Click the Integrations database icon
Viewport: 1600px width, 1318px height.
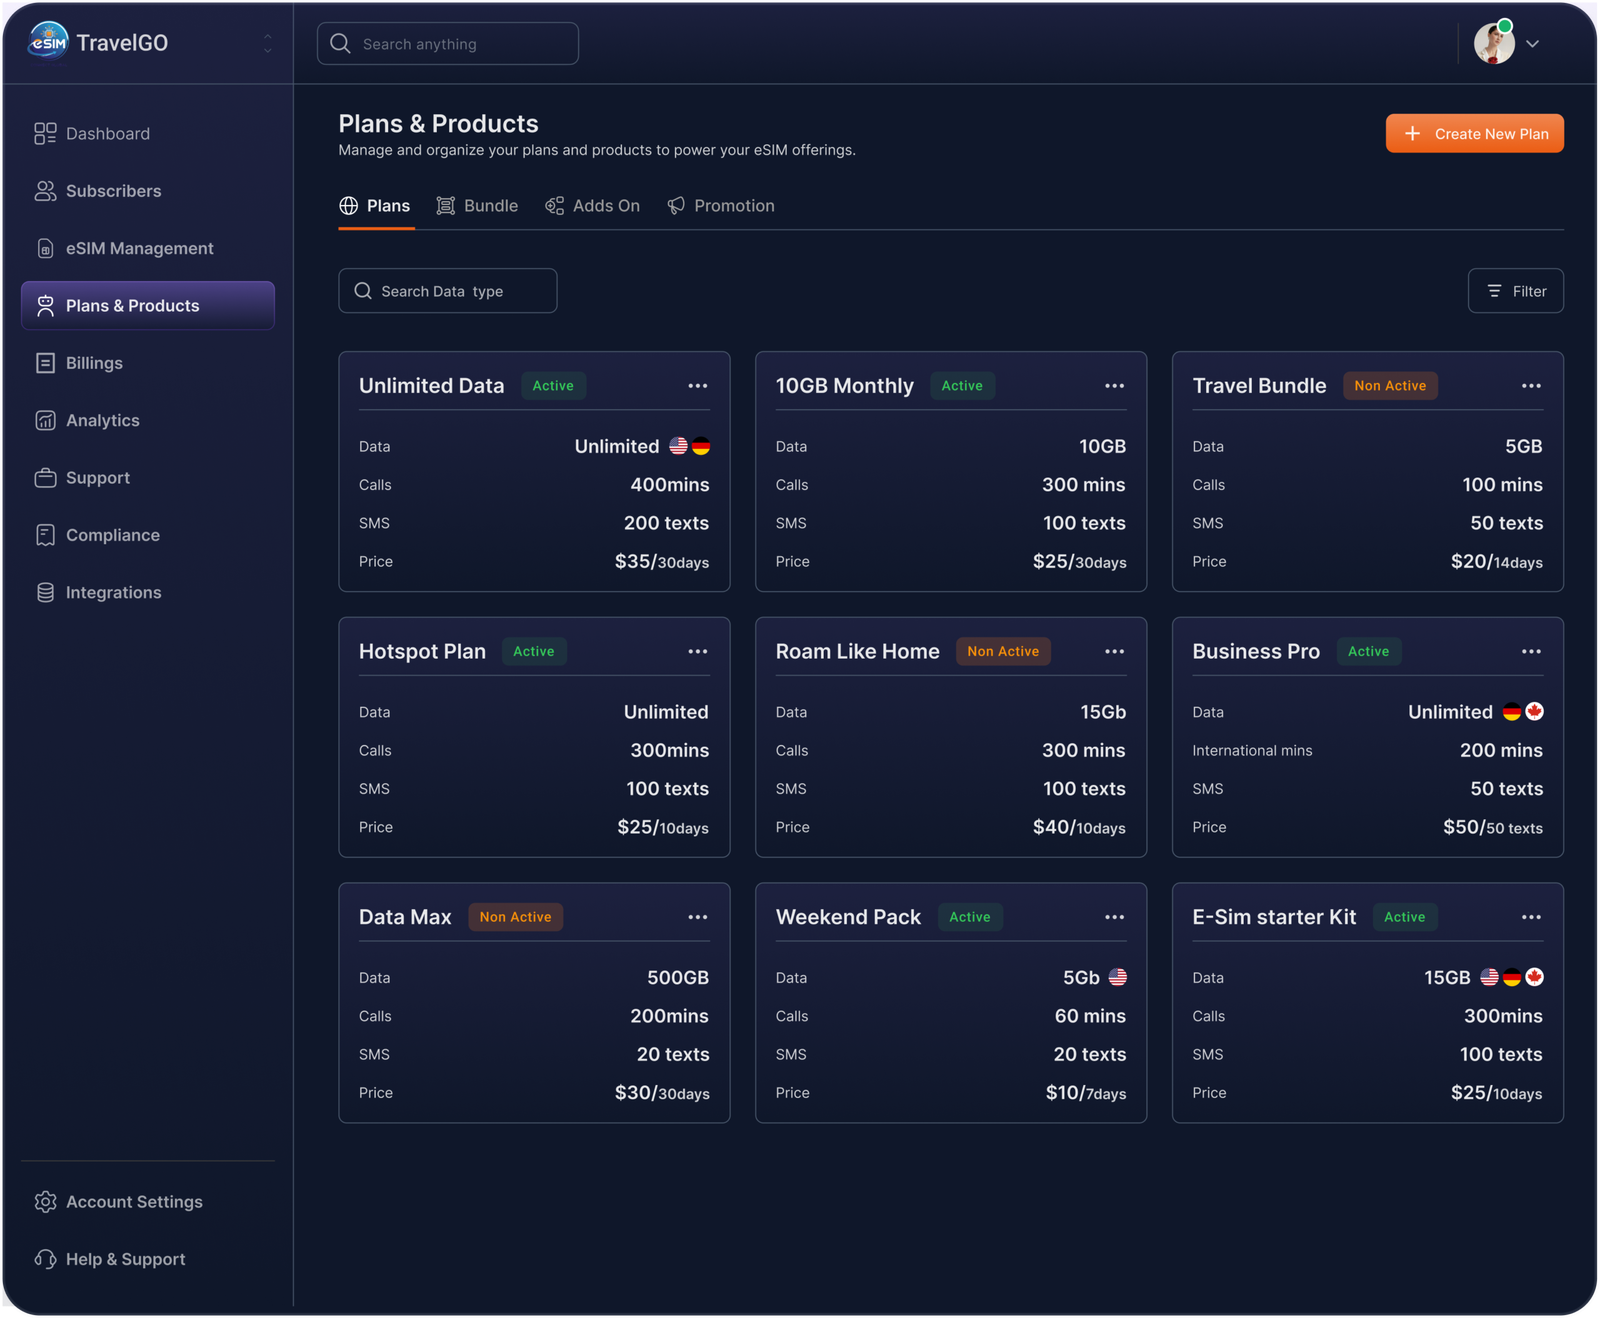pyautogui.click(x=45, y=593)
